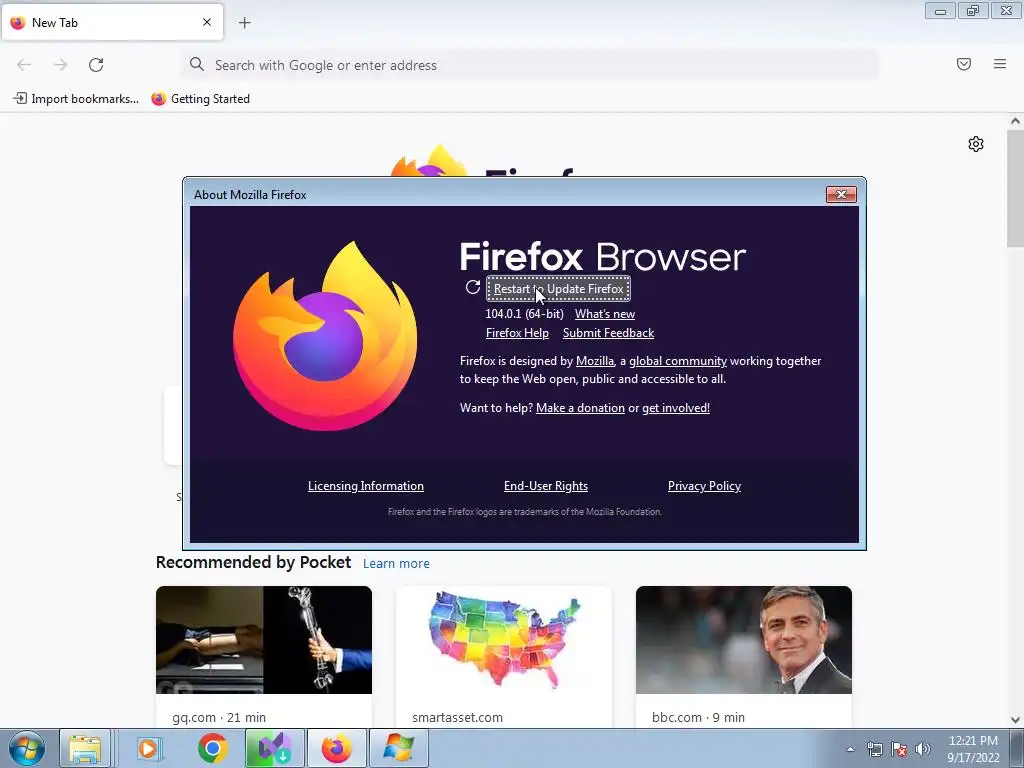Image resolution: width=1024 pixels, height=768 pixels.
Task: Click the volume speaker tray icon
Action: pos(923,749)
